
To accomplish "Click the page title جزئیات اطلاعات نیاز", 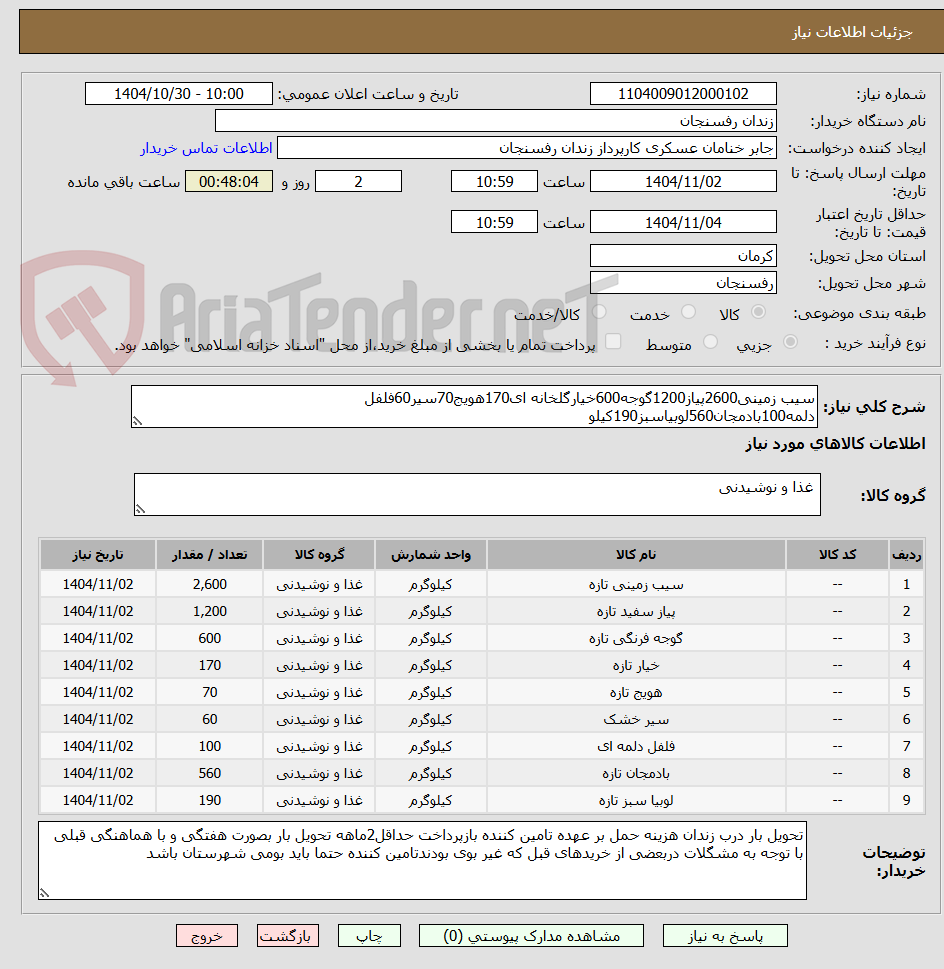I will 852,32.
